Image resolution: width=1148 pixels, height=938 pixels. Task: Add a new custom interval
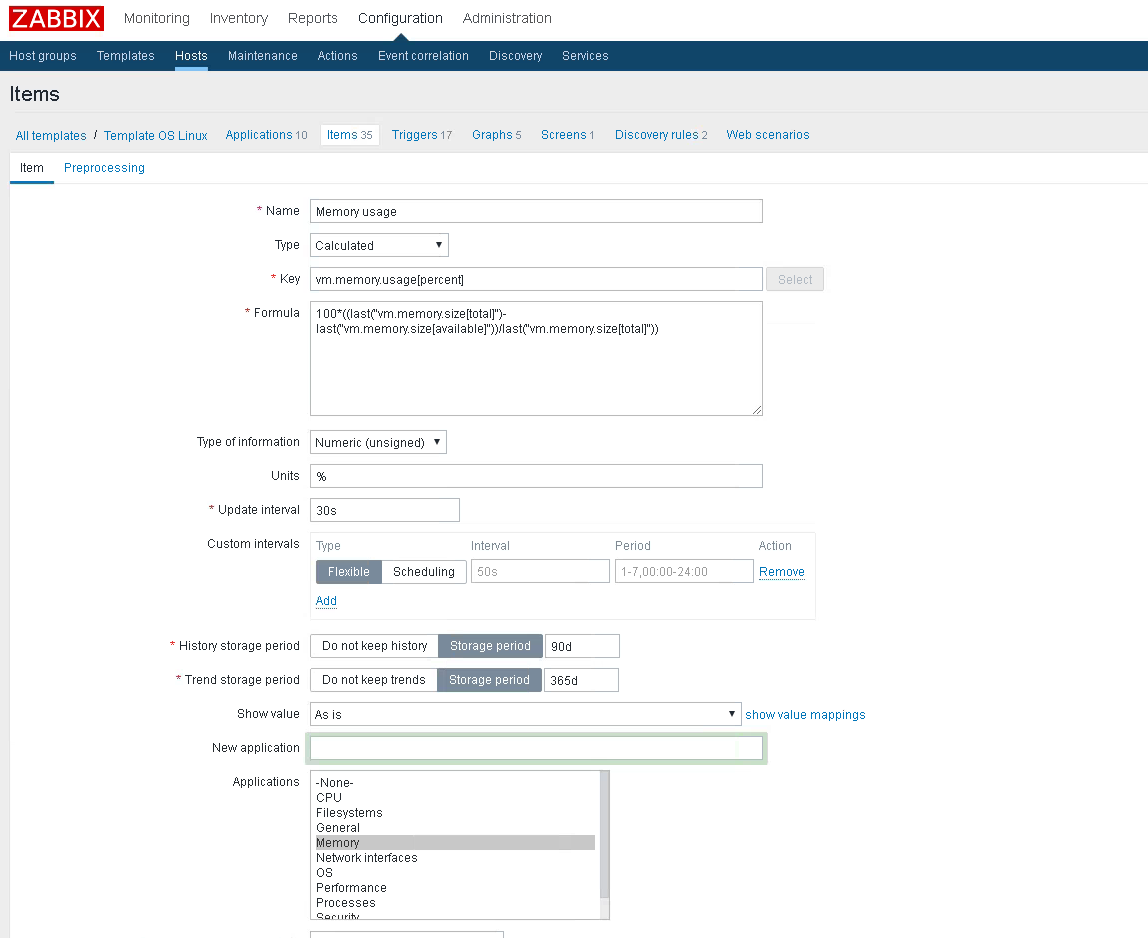point(326,600)
